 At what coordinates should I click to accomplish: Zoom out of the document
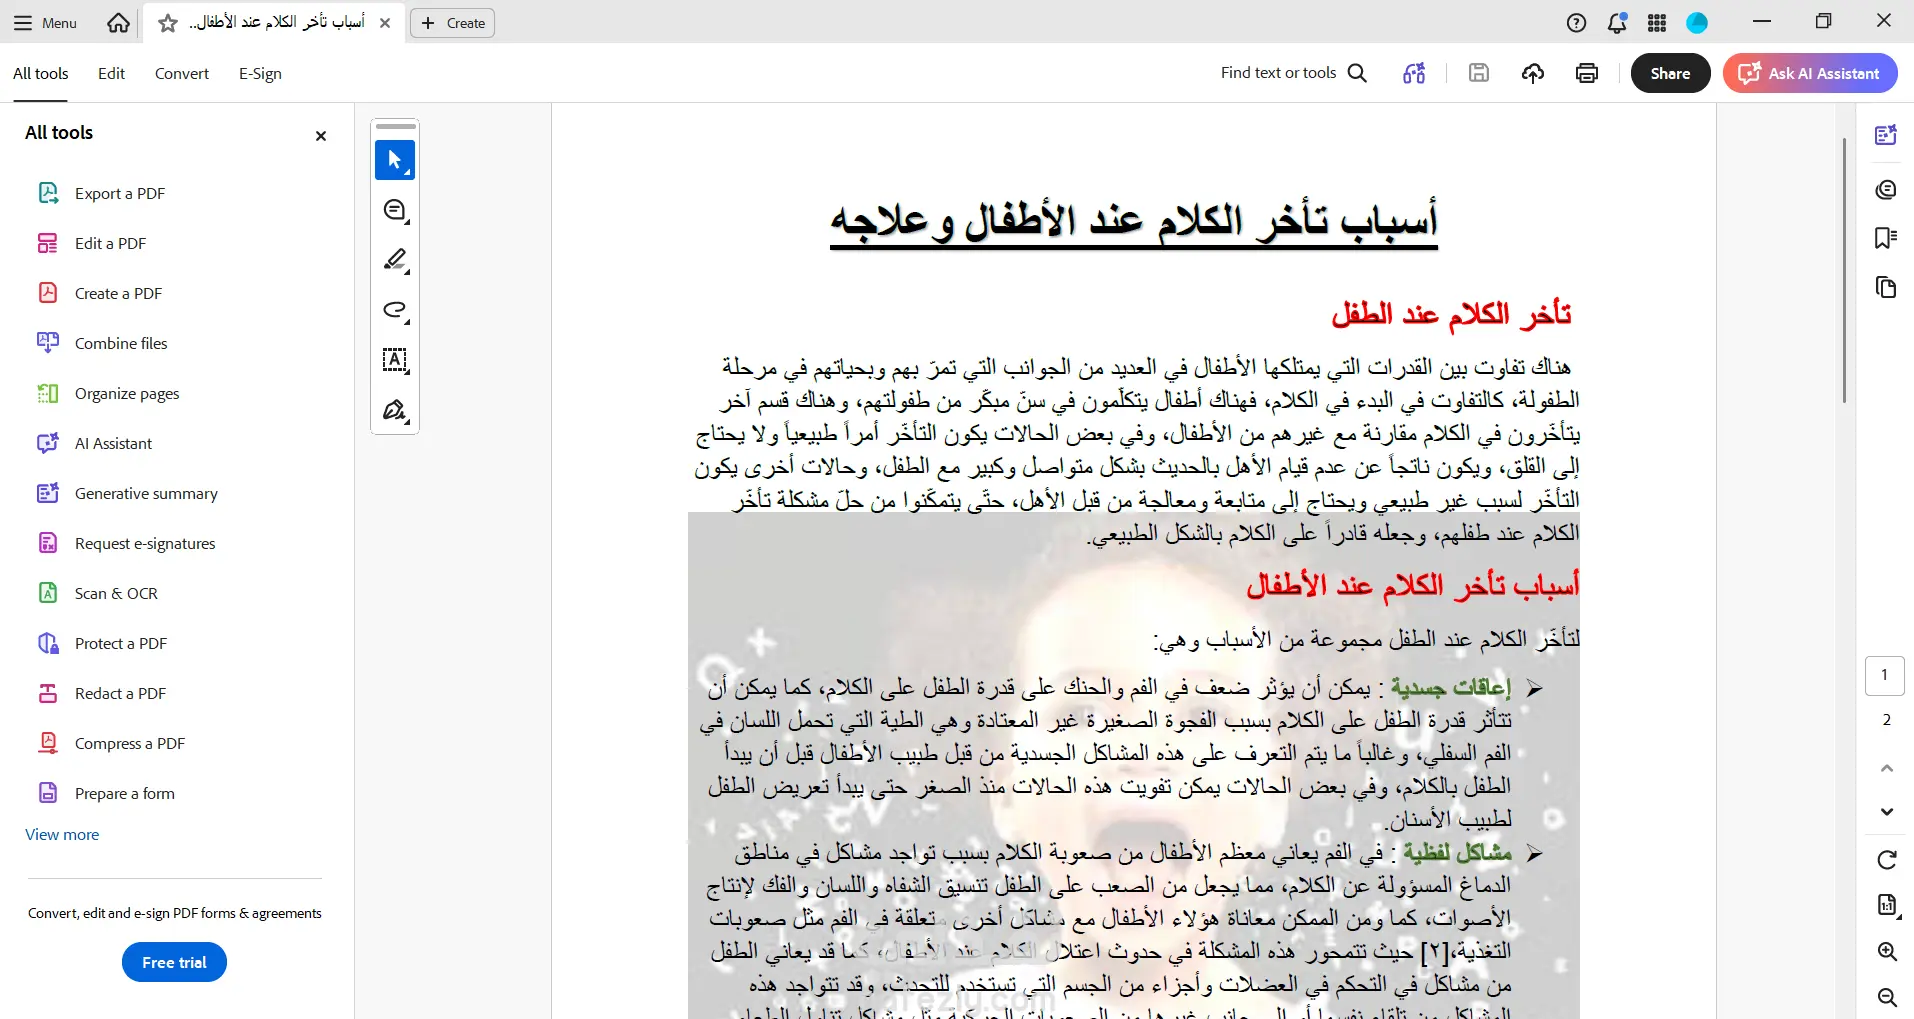pyautogui.click(x=1887, y=997)
